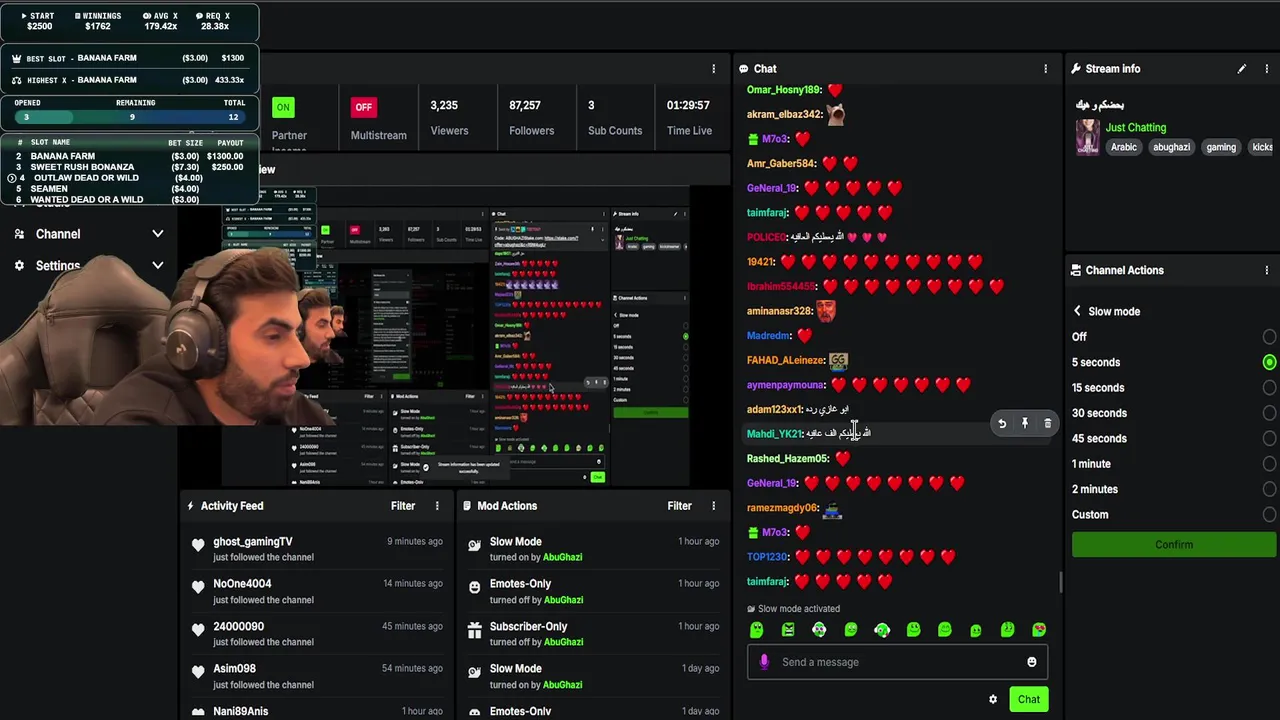Open Channel Actions panel options menu

(x=1267, y=270)
